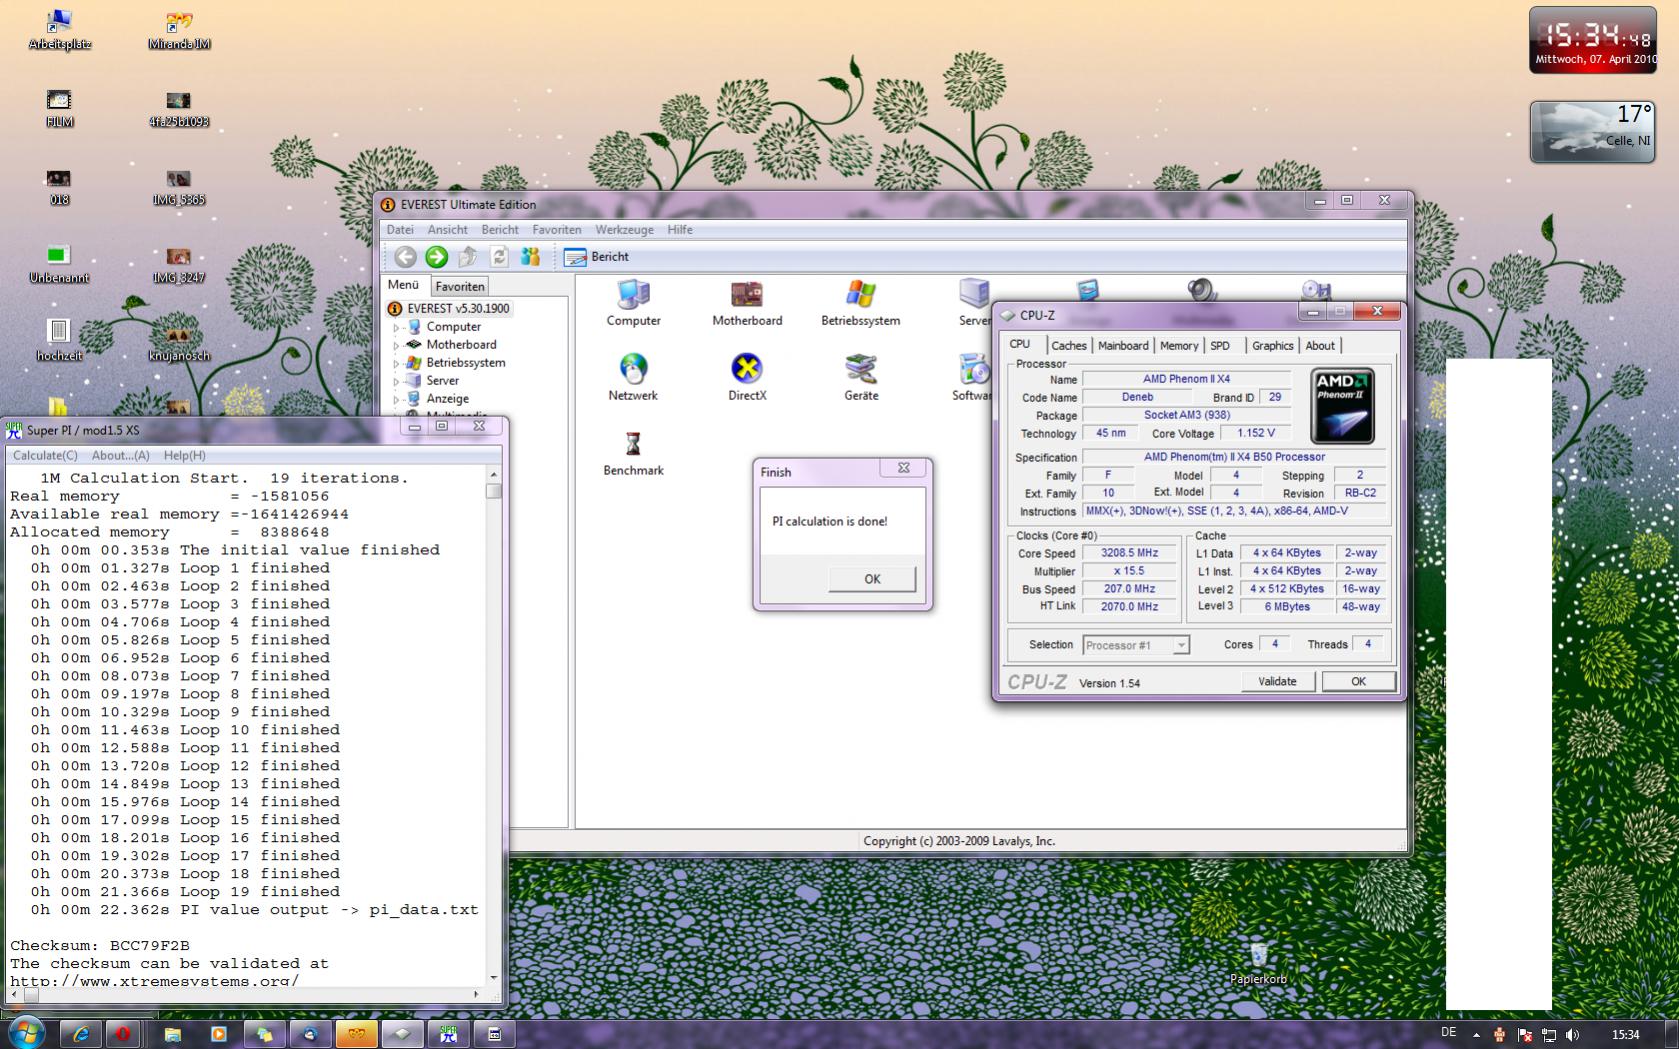Click OK in the Finish dialog
Screen dimensions: 1679x1049
(x=872, y=579)
